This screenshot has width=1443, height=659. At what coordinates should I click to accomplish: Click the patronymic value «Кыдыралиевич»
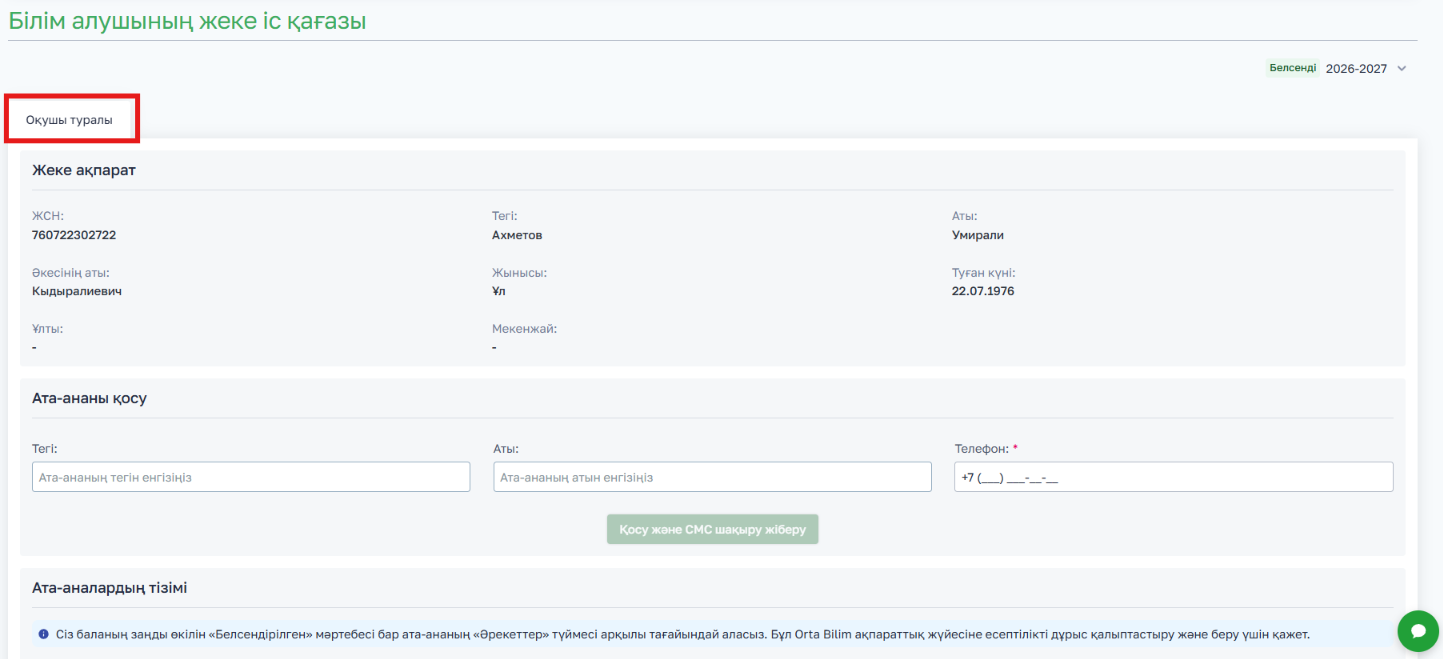[x=77, y=291]
